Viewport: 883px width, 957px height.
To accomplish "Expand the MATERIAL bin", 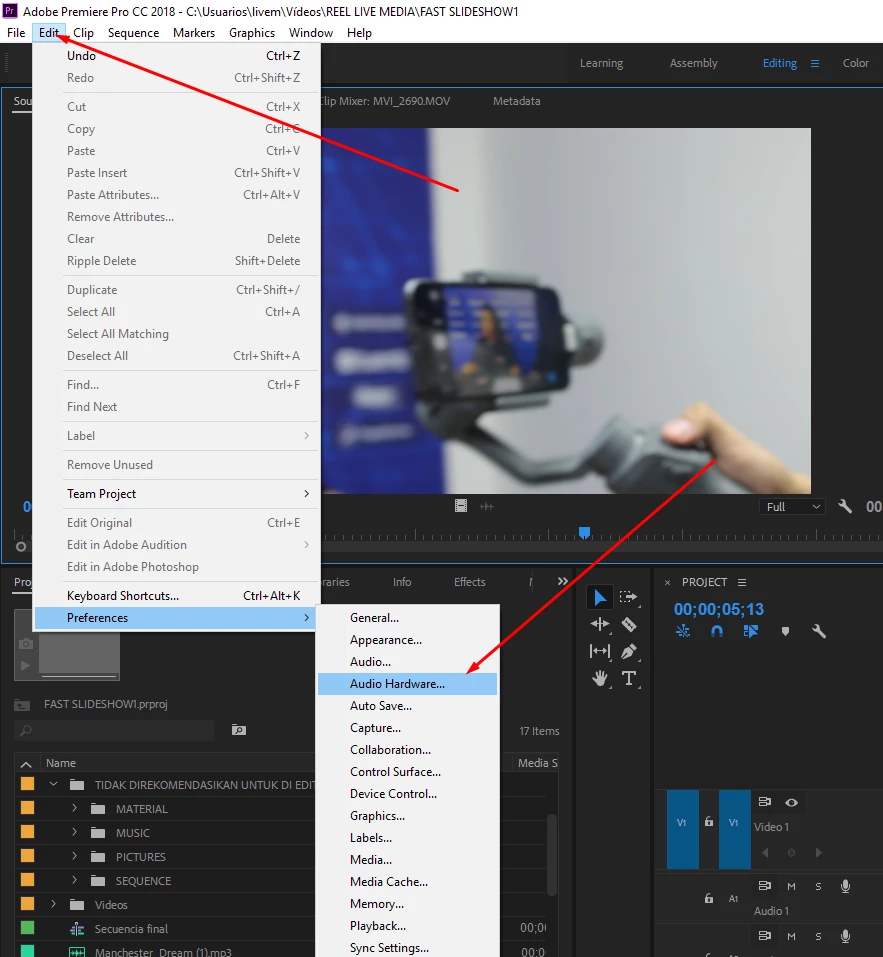I will (x=74, y=808).
